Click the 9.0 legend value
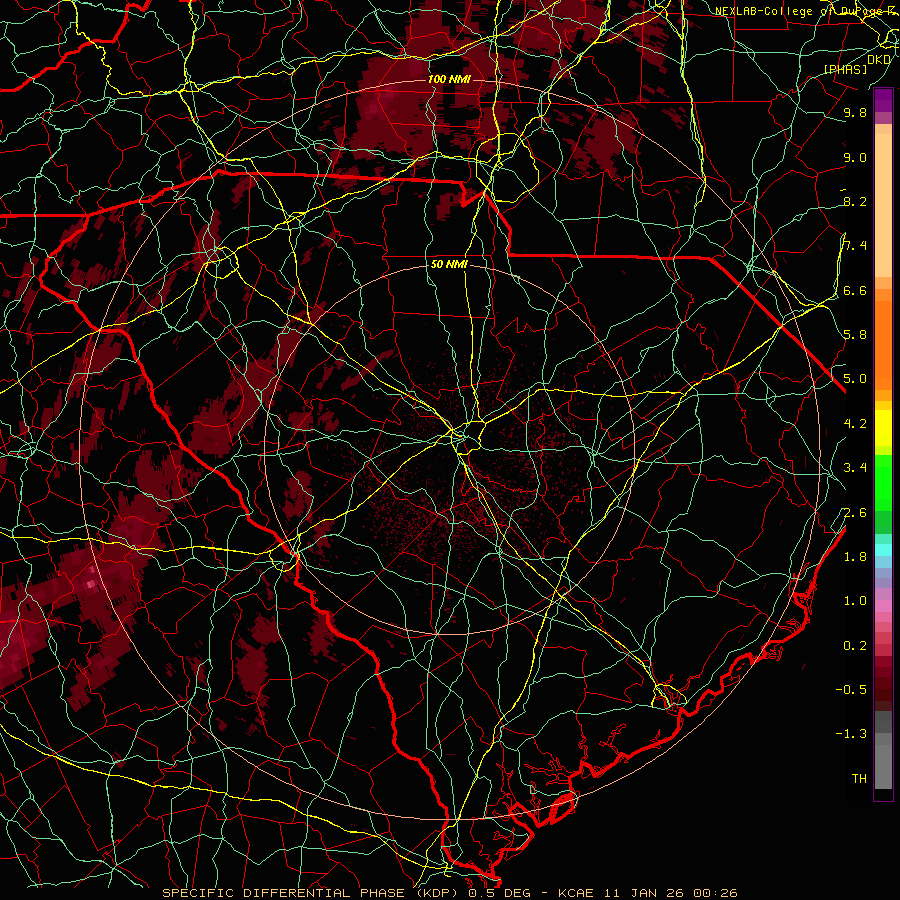The width and height of the screenshot is (900, 900). click(855, 157)
